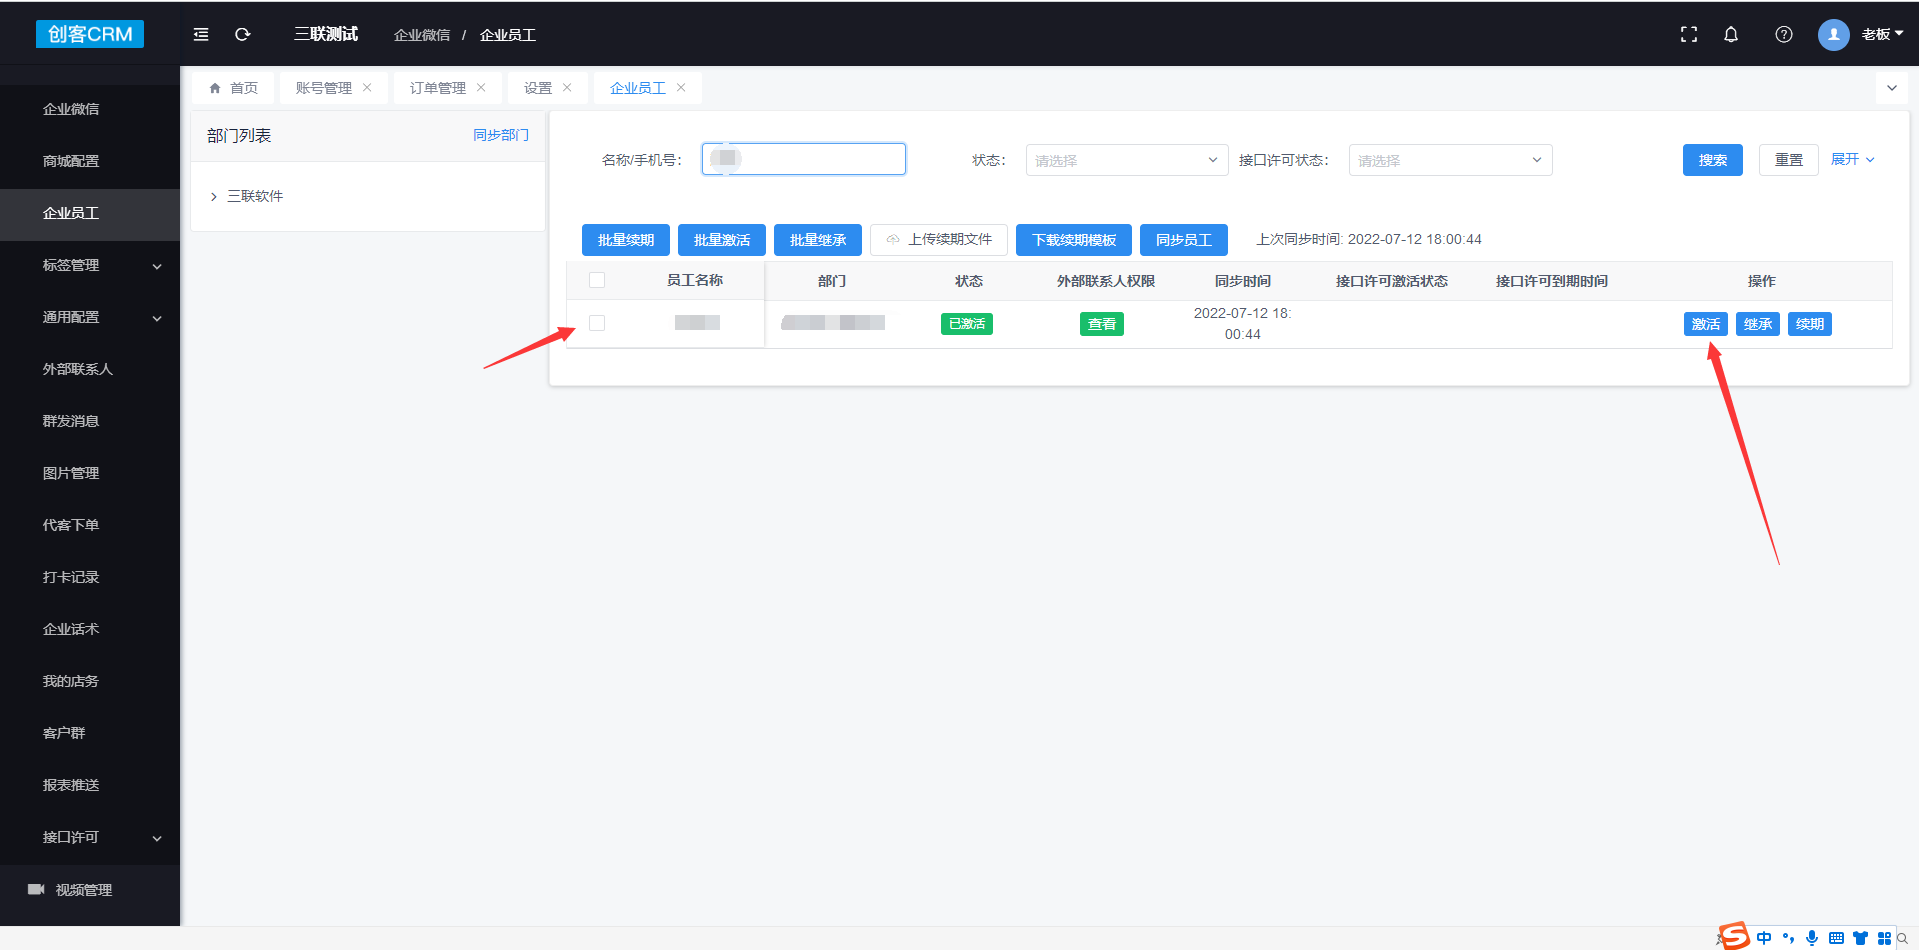Screen dimensions: 1919x950
Task: Click the Sogou microphone voice input icon
Action: pos(1812,938)
